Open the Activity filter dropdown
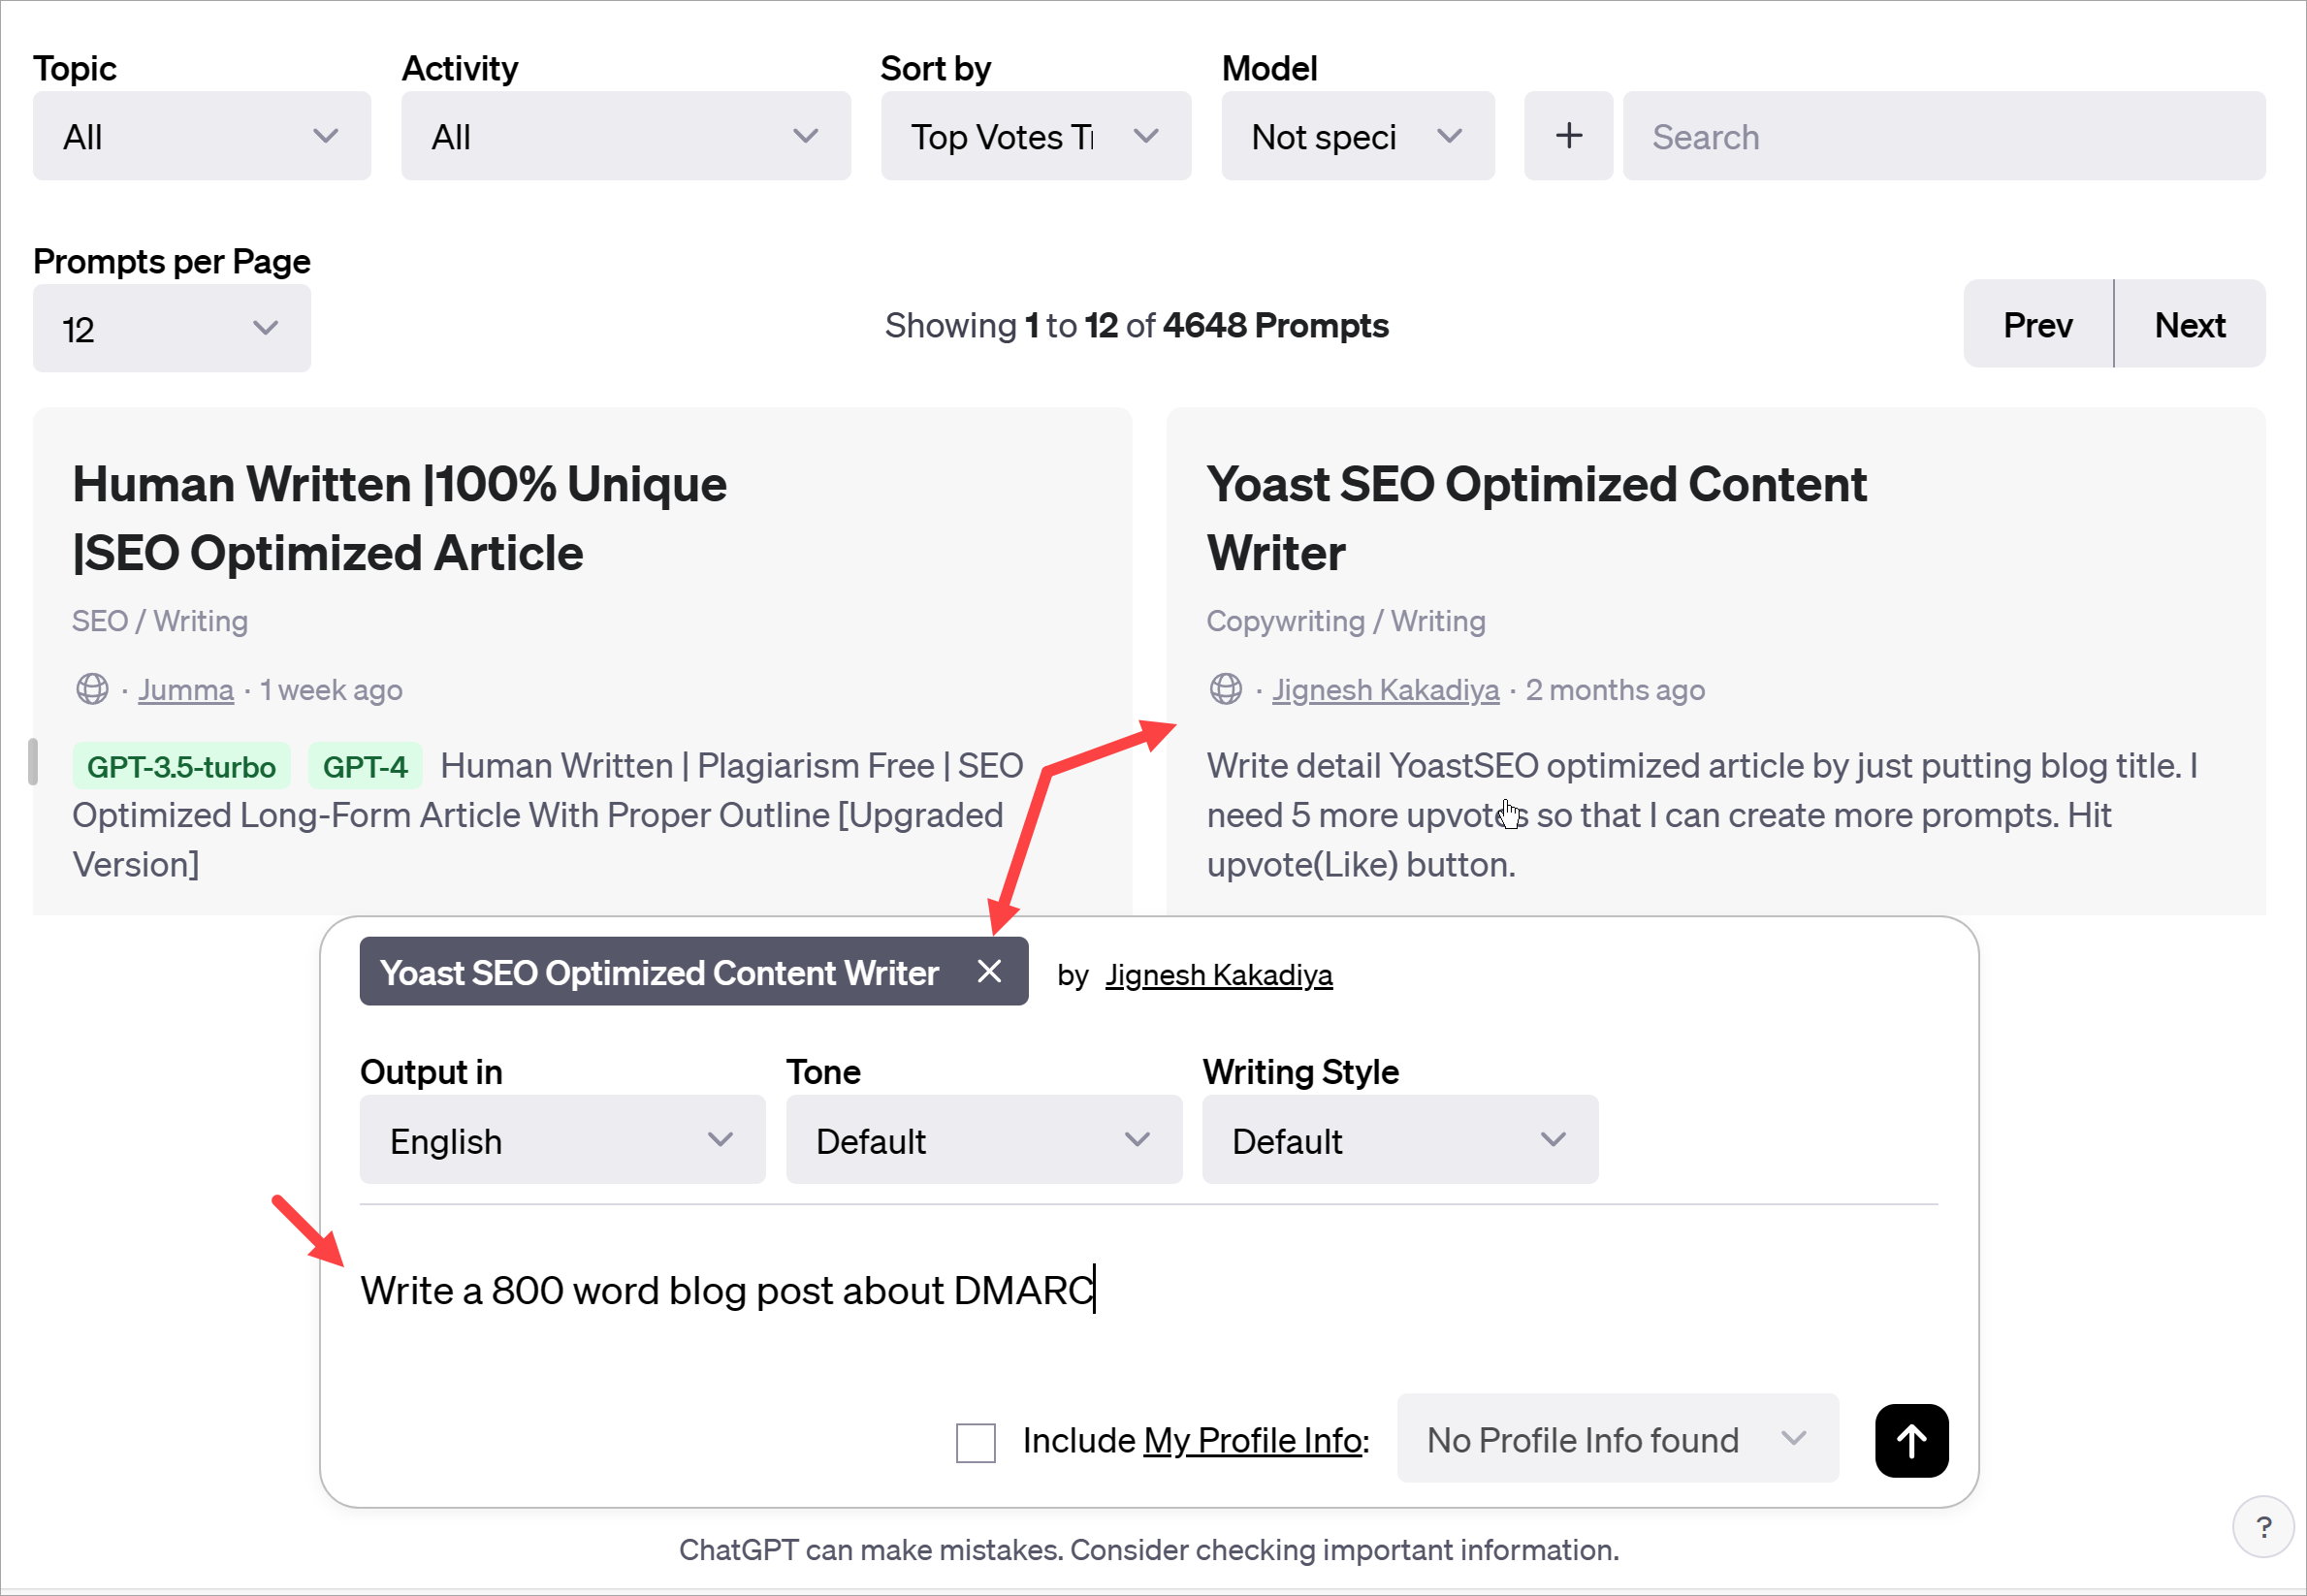This screenshot has height=1596, width=2307. 625,135
